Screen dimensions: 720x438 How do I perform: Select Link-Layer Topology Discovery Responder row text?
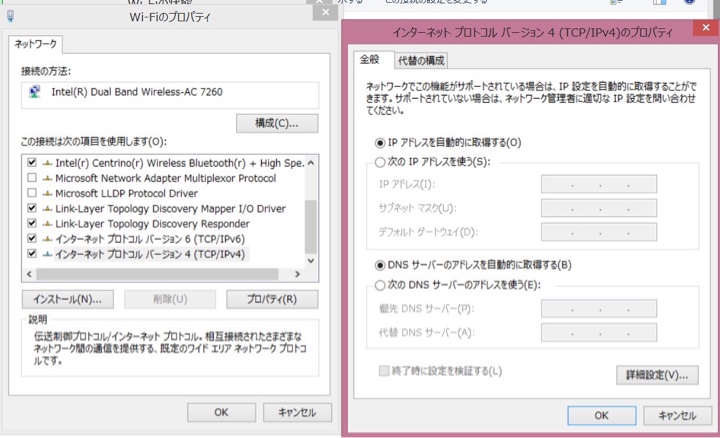(152, 224)
